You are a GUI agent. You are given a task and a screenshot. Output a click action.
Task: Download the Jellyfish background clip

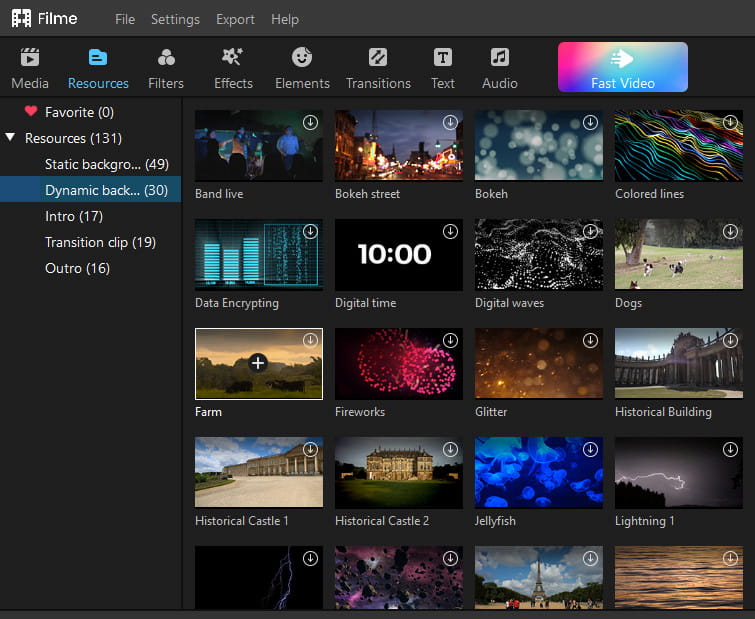pos(590,449)
